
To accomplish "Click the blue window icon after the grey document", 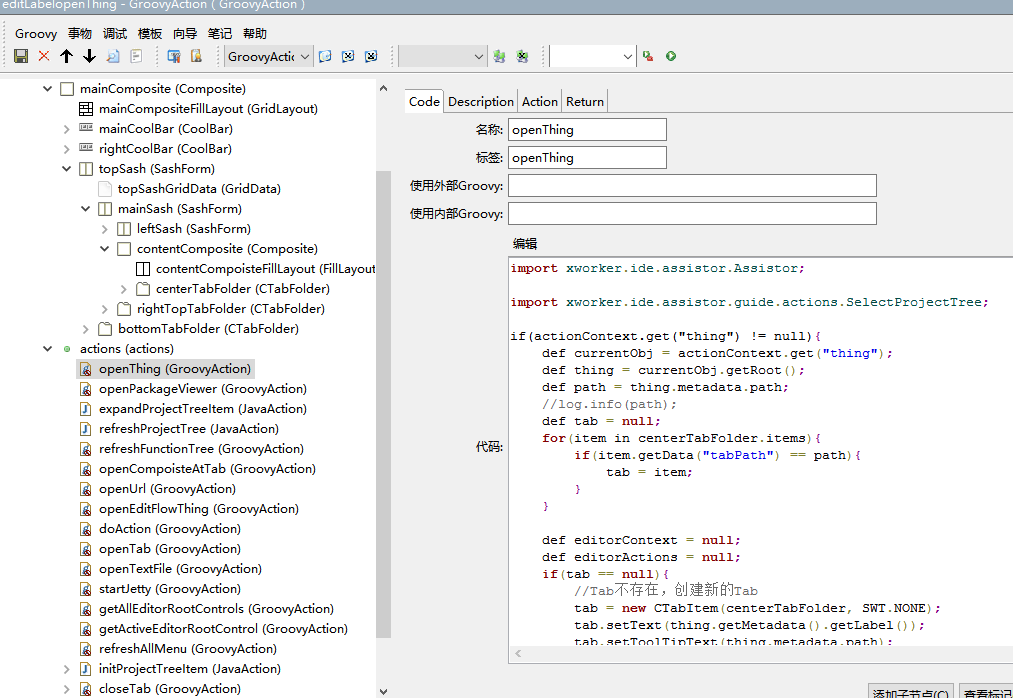I will pos(174,56).
